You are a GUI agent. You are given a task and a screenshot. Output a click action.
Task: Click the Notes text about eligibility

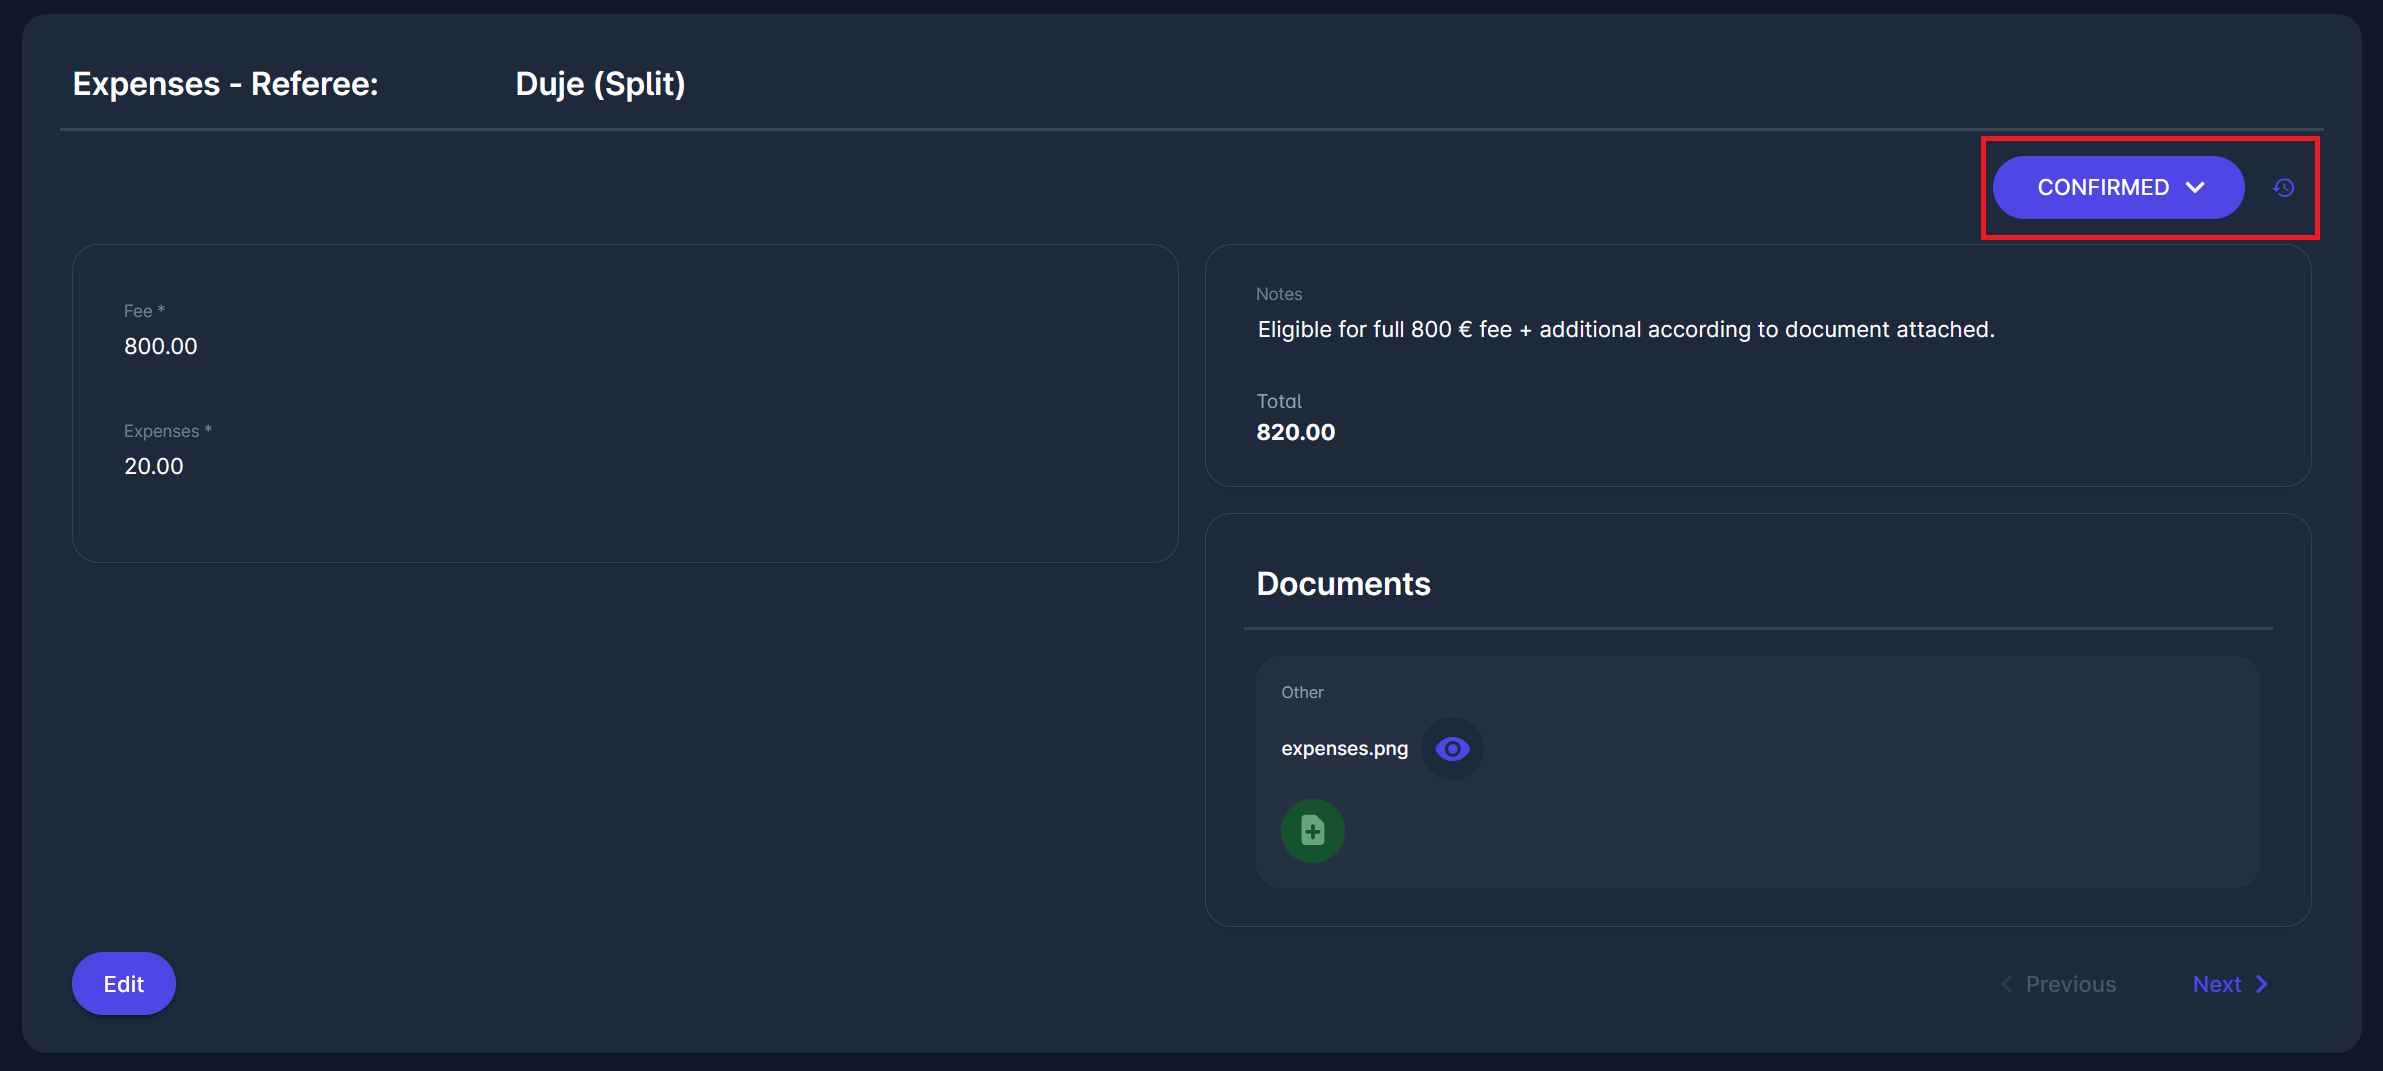1625,330
